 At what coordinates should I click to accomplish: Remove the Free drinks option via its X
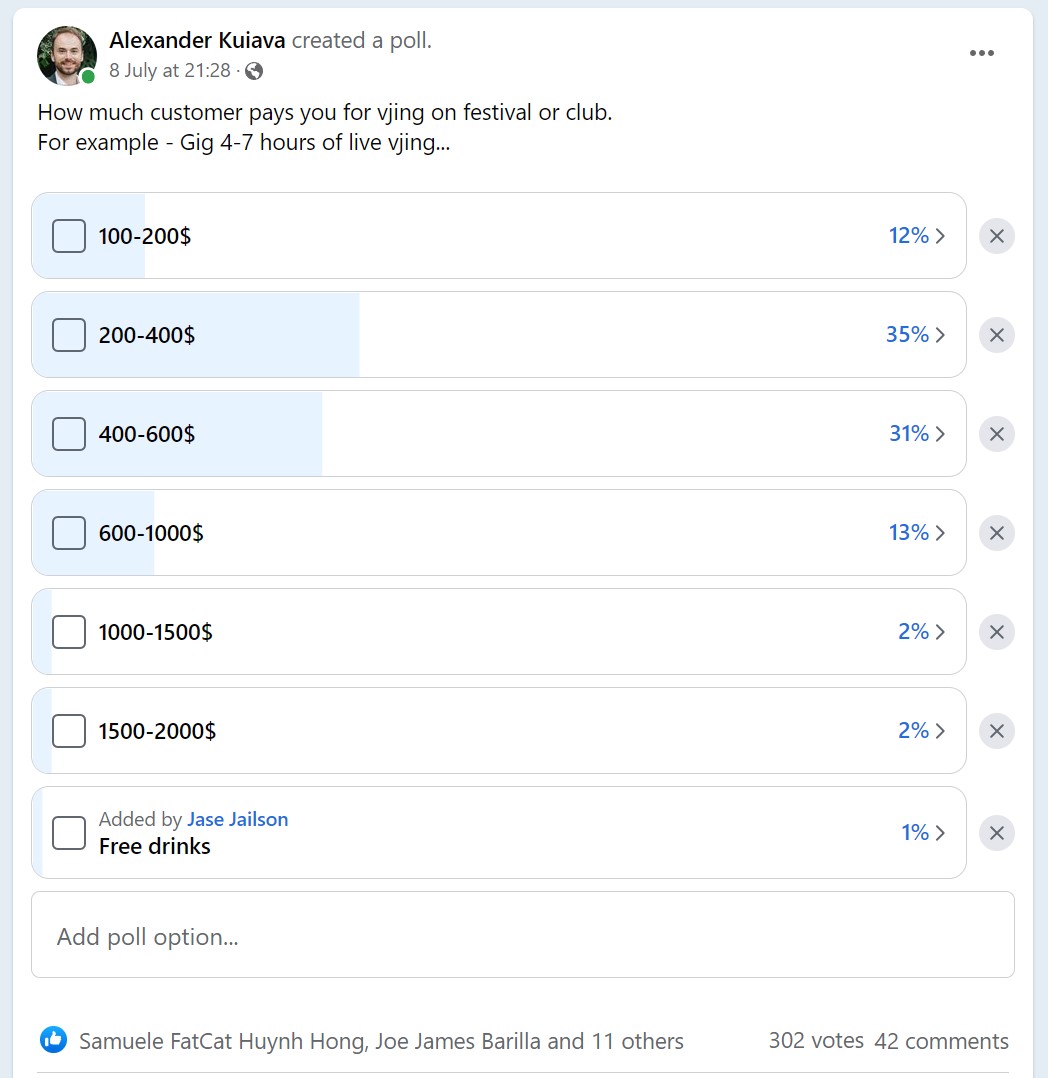click(996, 833)
